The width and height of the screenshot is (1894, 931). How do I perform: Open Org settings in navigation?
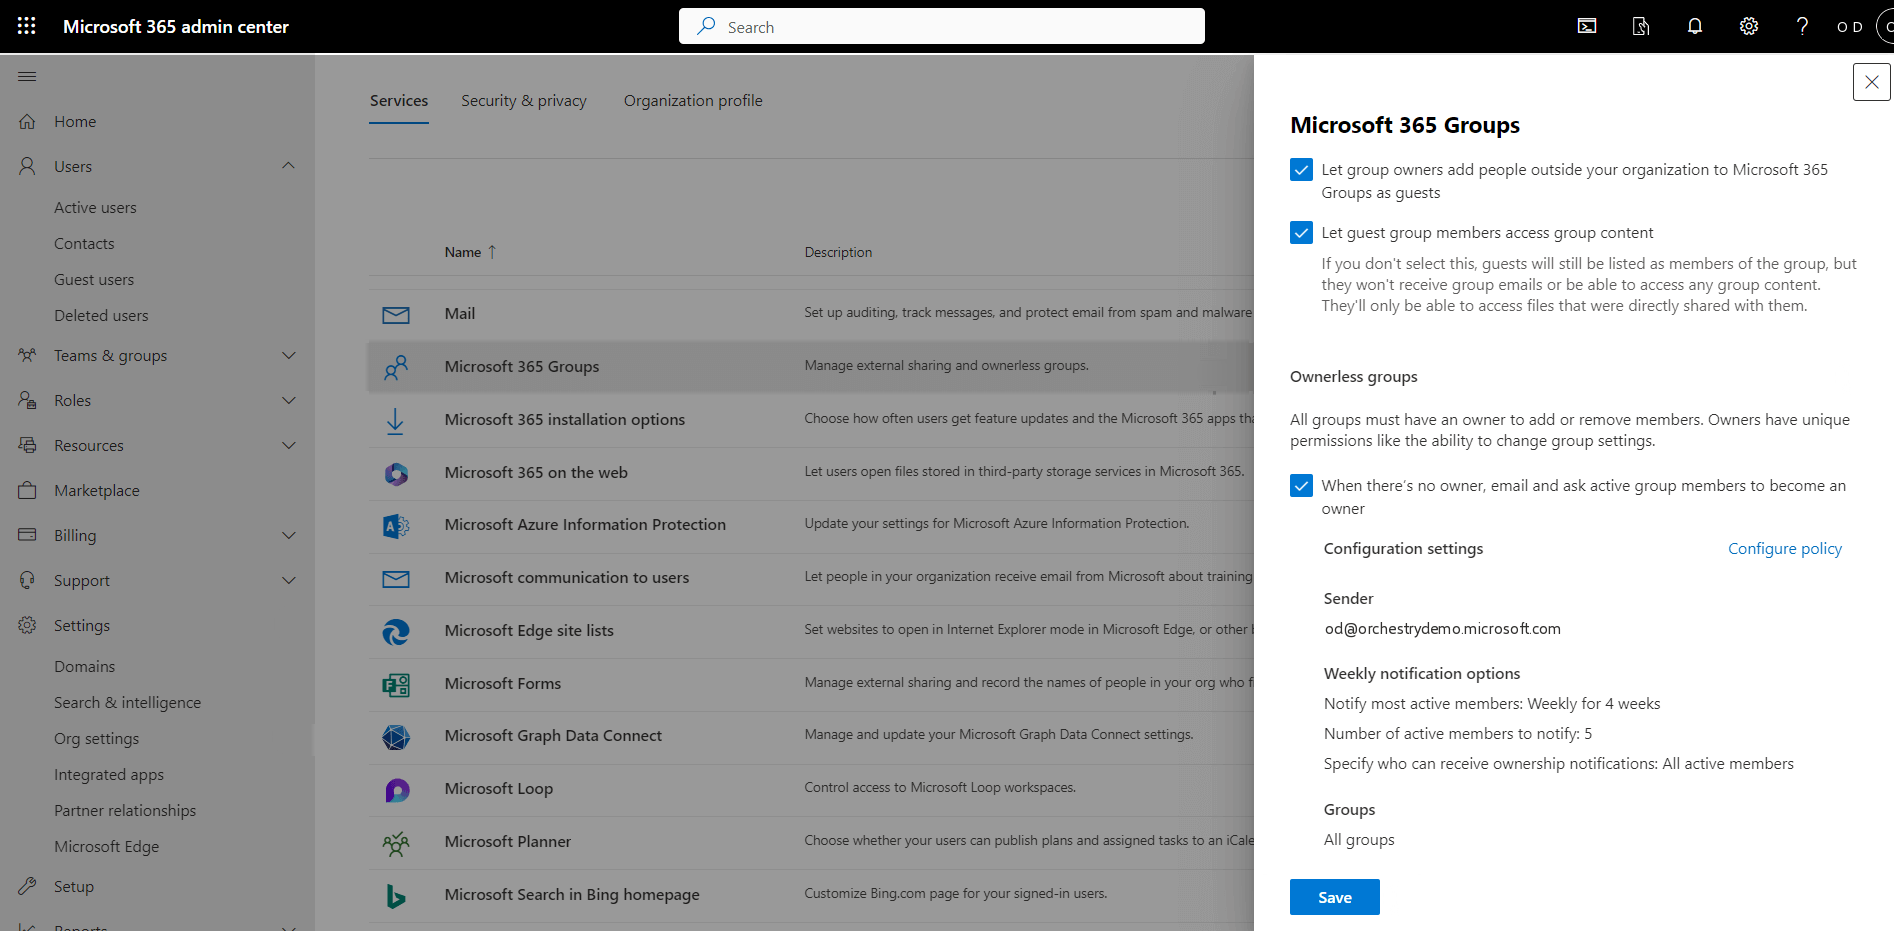click(97, 739)
